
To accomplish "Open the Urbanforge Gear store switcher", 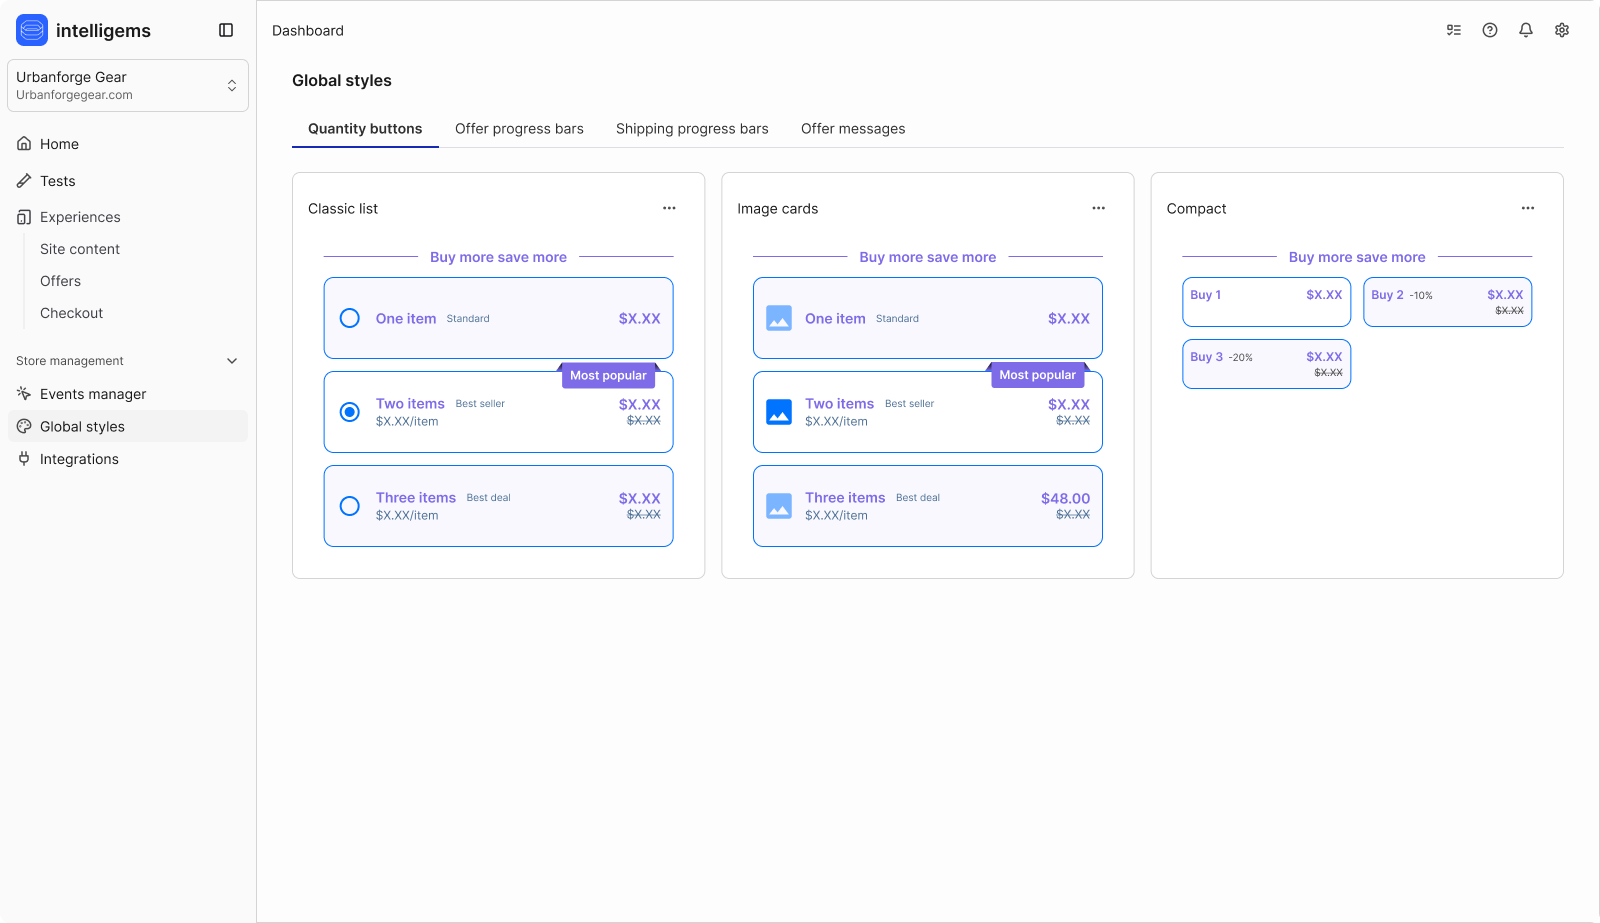I will click(128, 85).
